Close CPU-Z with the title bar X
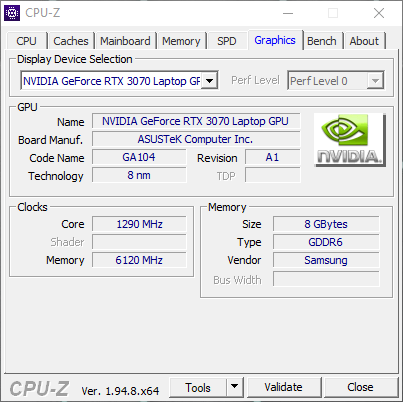 (x=379, y=13)
